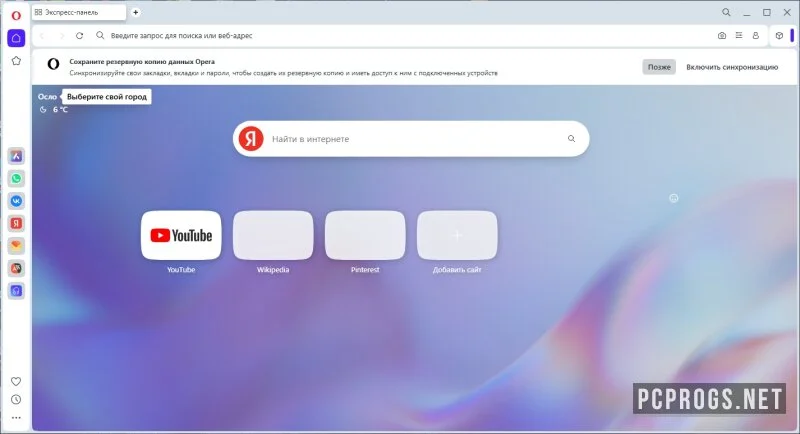800x434 pixels.
Task: Open a new tab with plus button
Action: tap(136, 12)
